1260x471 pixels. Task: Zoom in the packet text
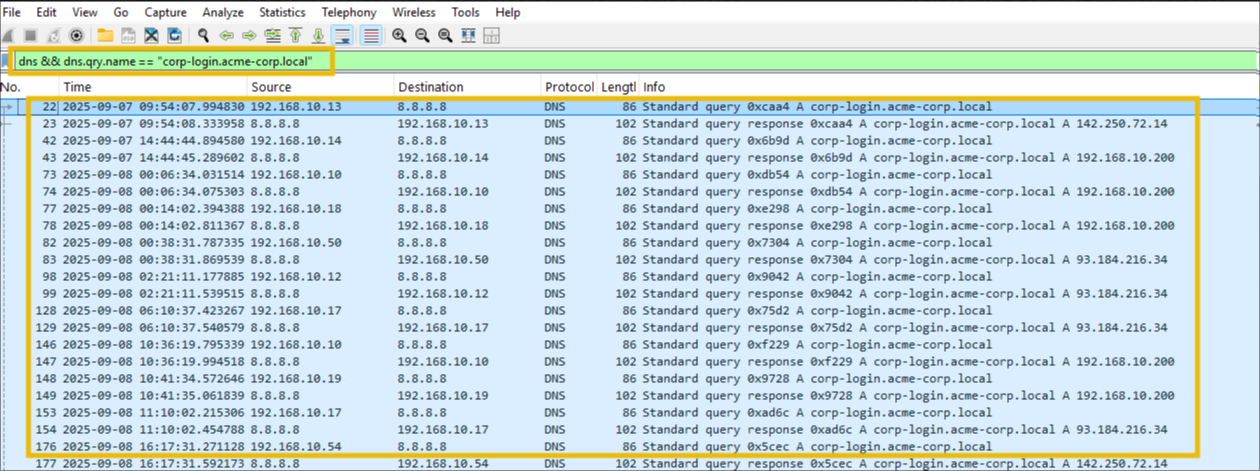tap(398, 36)
